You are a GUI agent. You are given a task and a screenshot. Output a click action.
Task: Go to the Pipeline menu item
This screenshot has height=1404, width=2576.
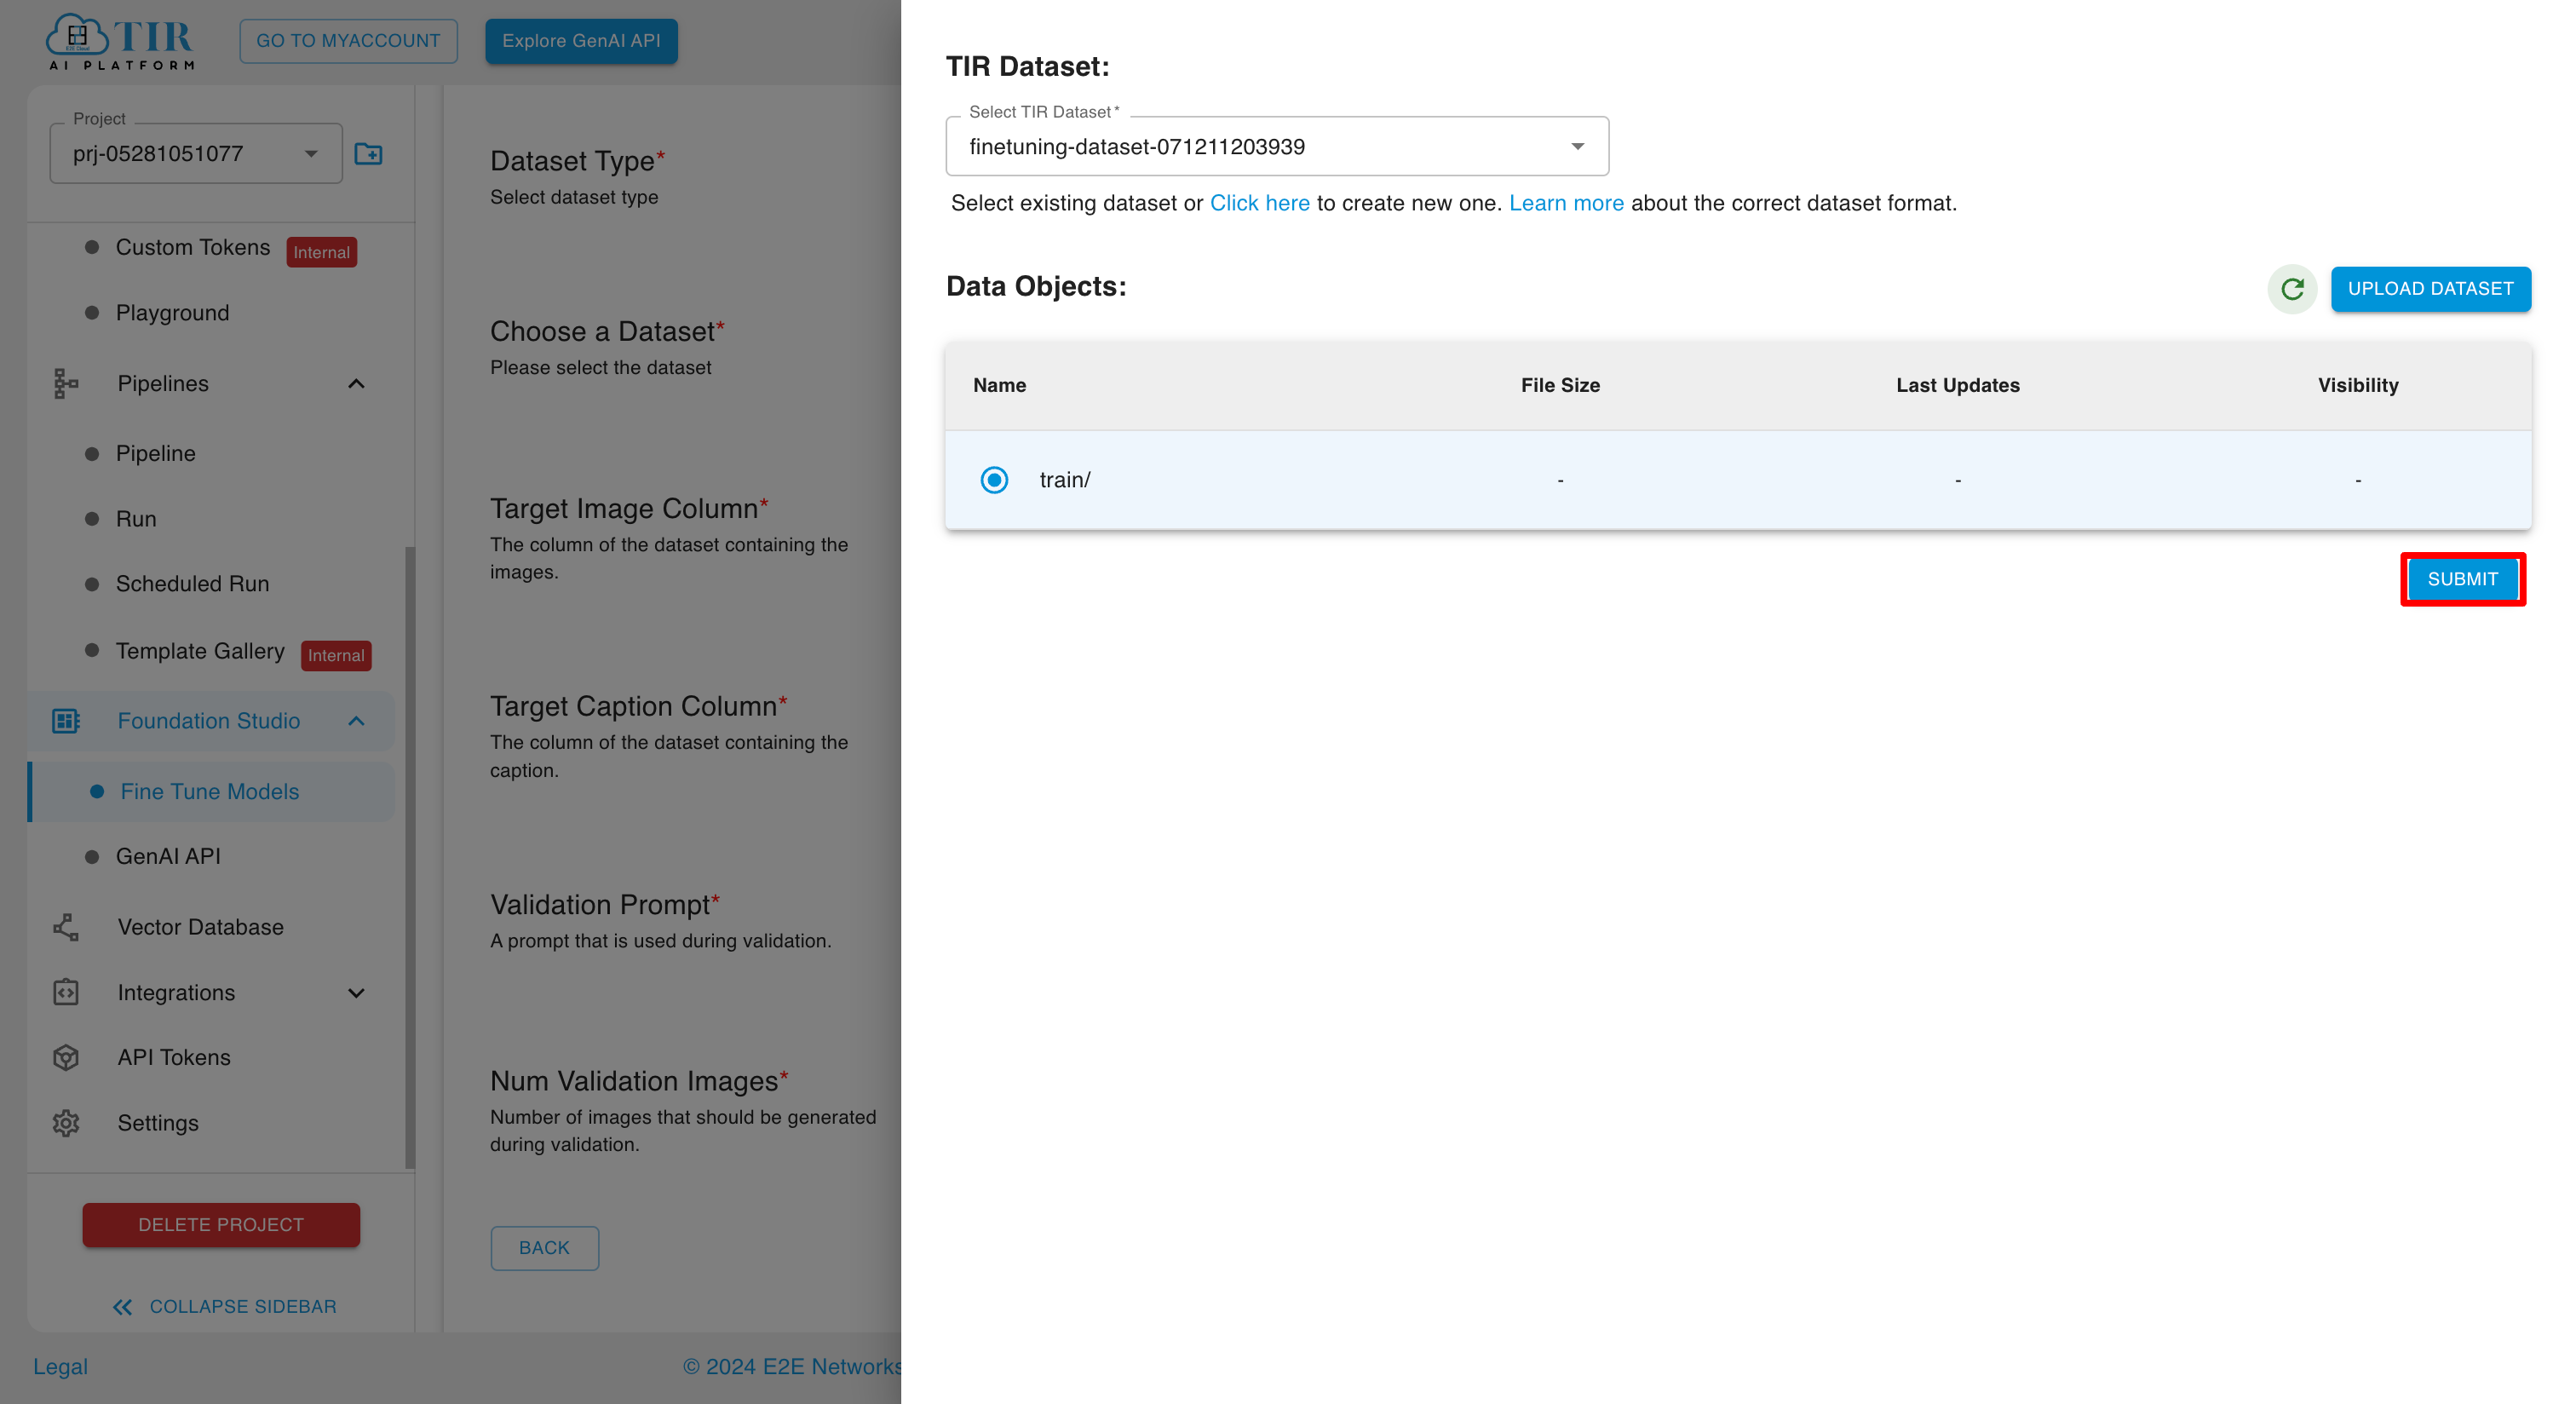pos(156,453)
